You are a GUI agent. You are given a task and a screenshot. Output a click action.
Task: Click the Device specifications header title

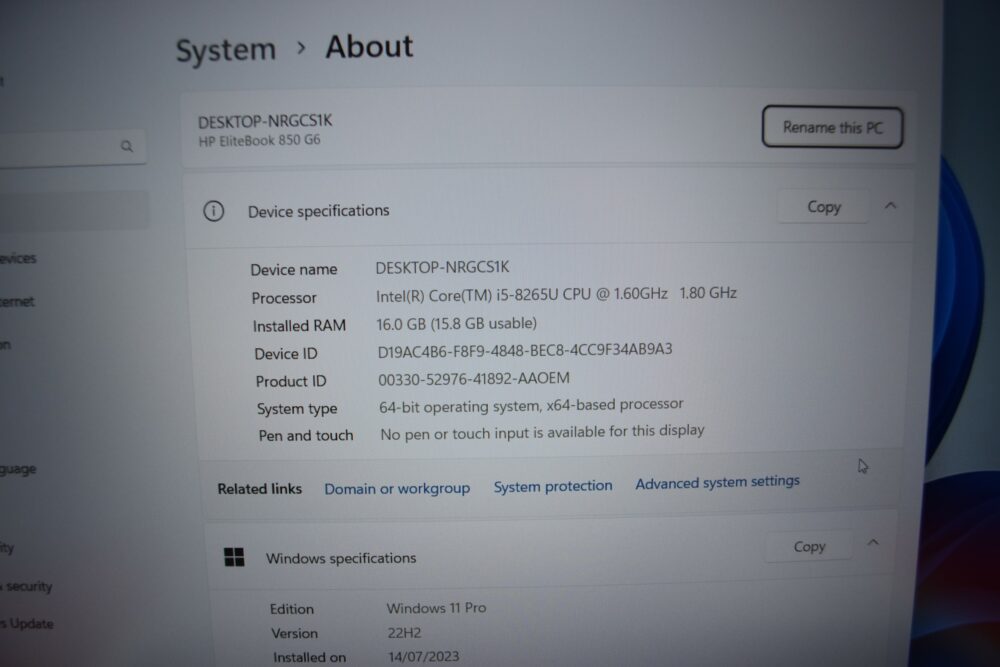[x=318, y=211]
